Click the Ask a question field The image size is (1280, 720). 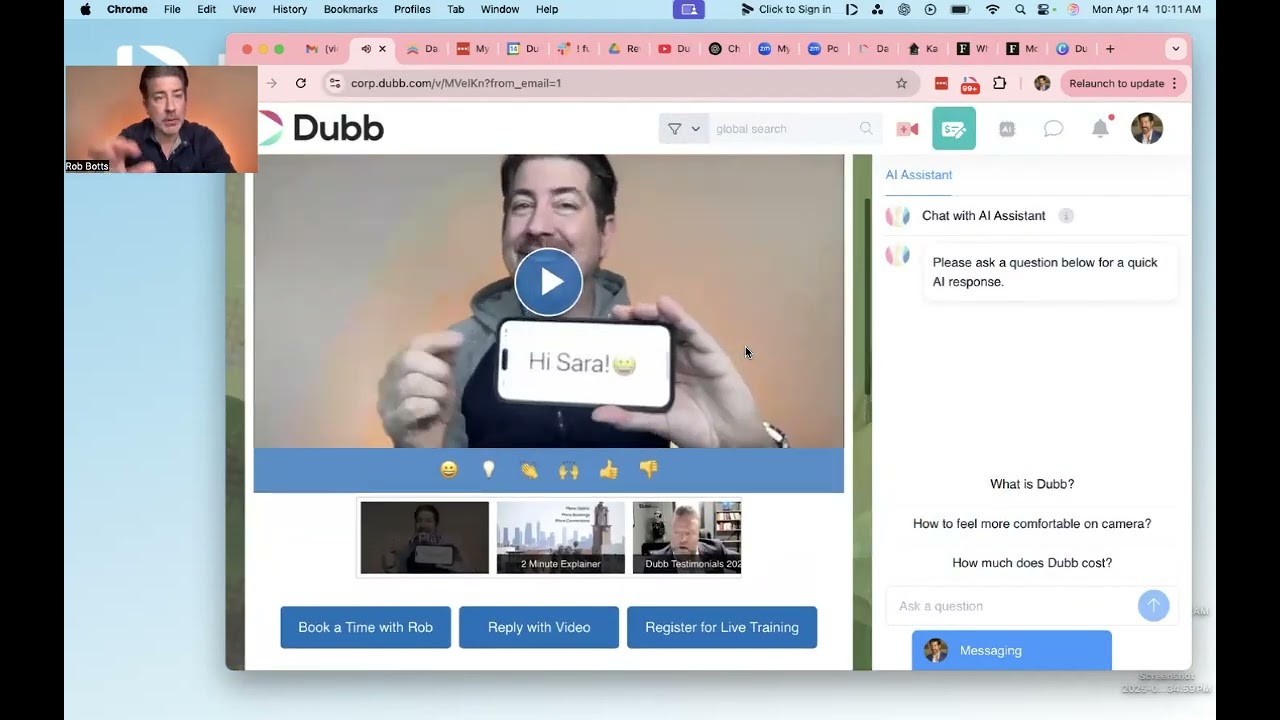click(1010, 606)
